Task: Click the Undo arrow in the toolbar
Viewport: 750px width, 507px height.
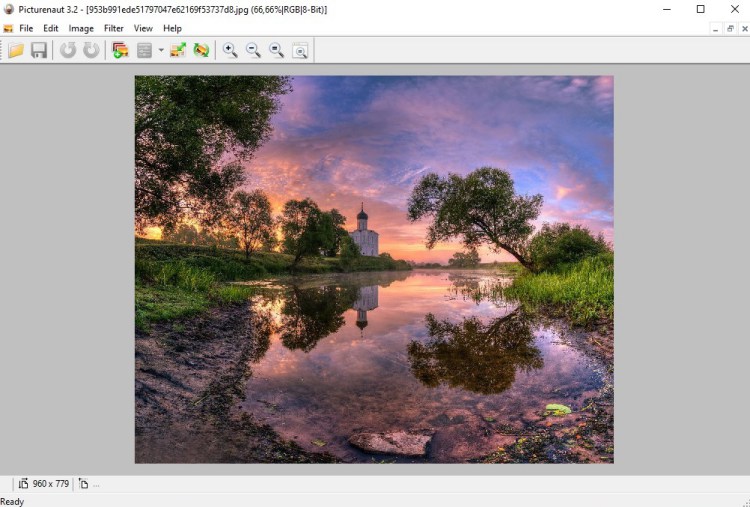Action: point(68,50)
